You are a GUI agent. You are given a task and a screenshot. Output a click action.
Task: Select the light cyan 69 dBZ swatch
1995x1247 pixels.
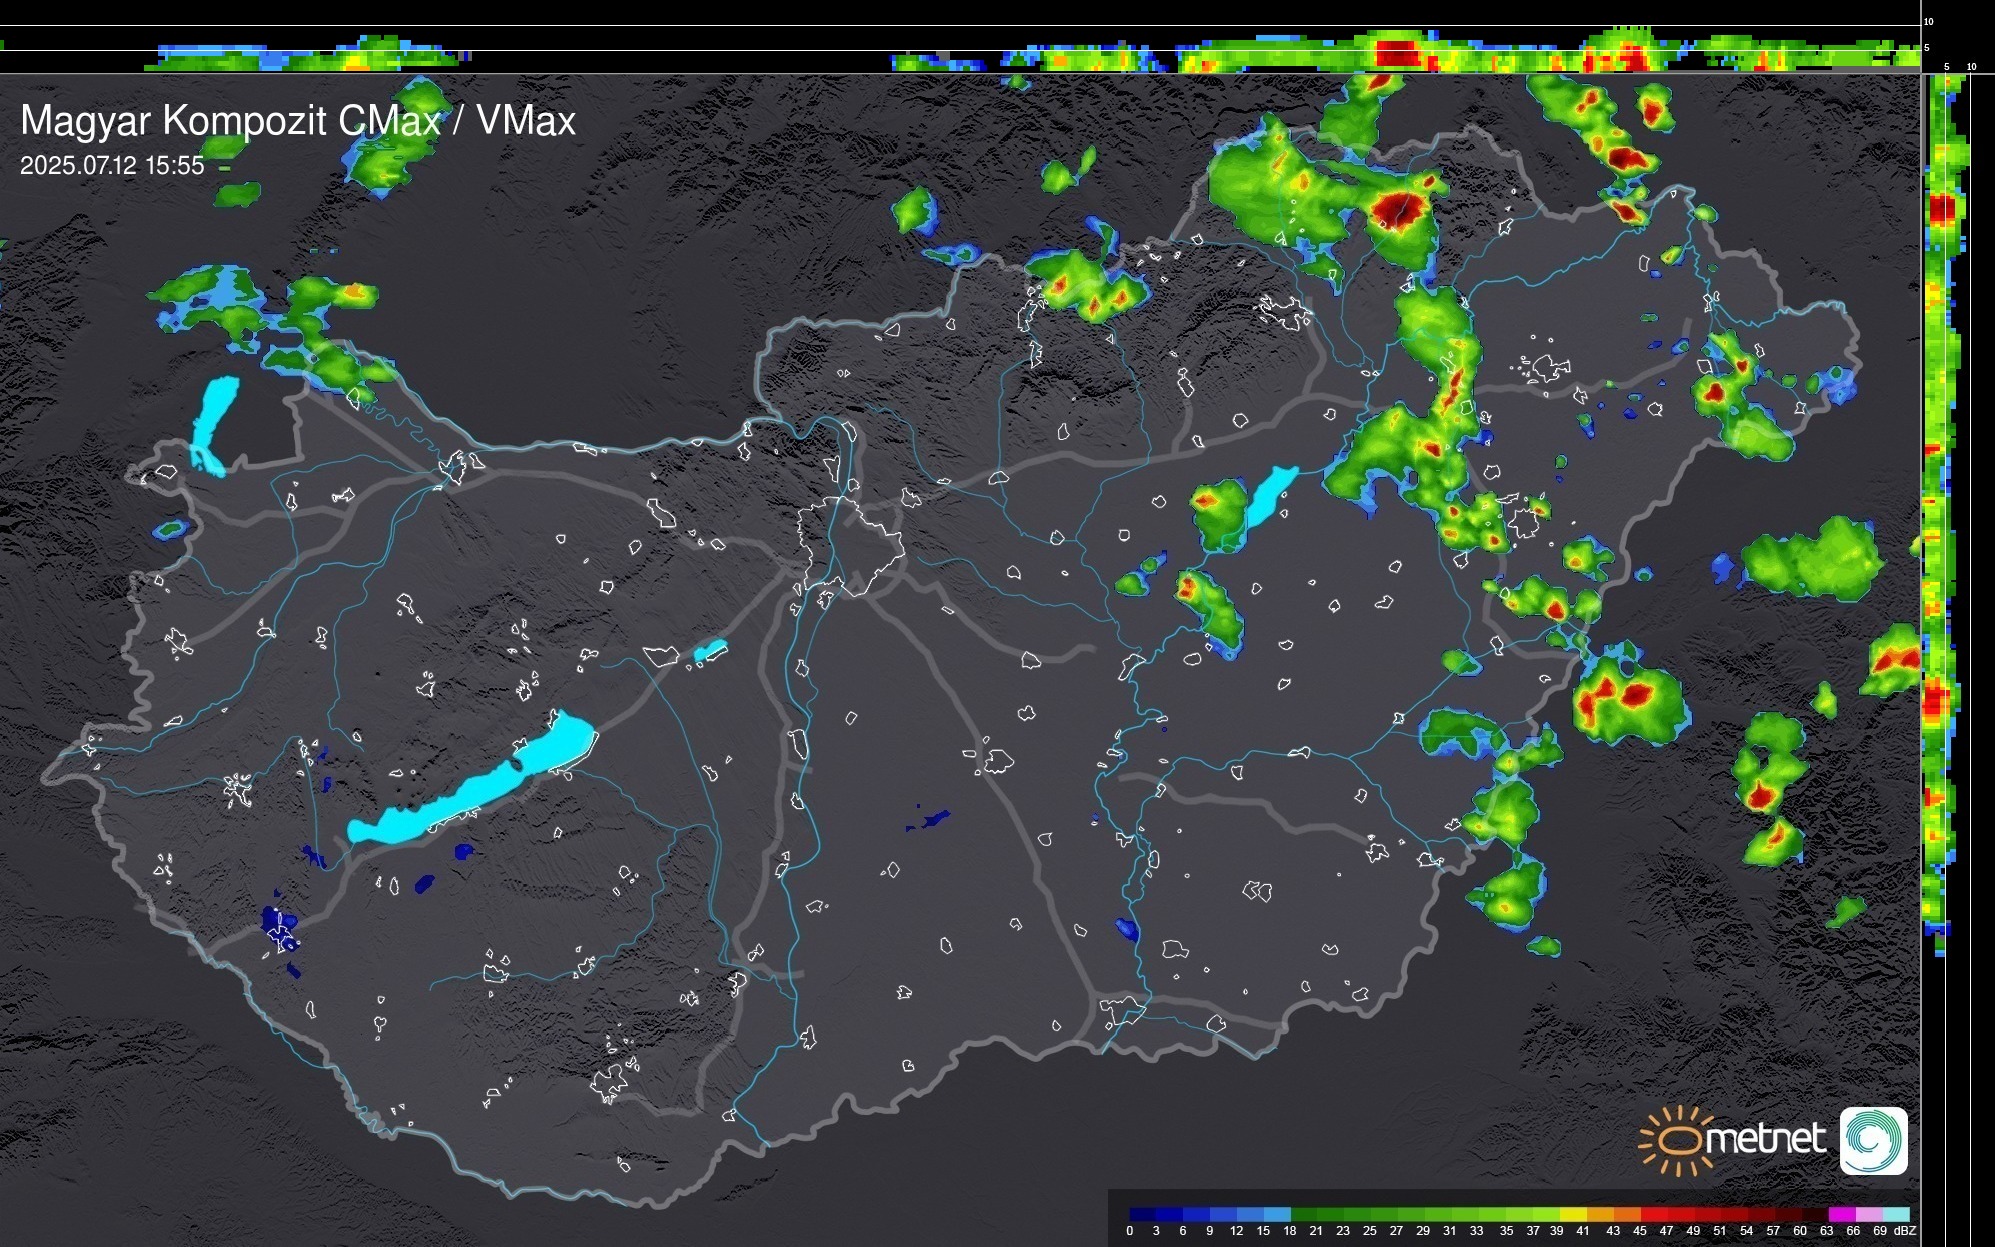click(1895, 1214)
